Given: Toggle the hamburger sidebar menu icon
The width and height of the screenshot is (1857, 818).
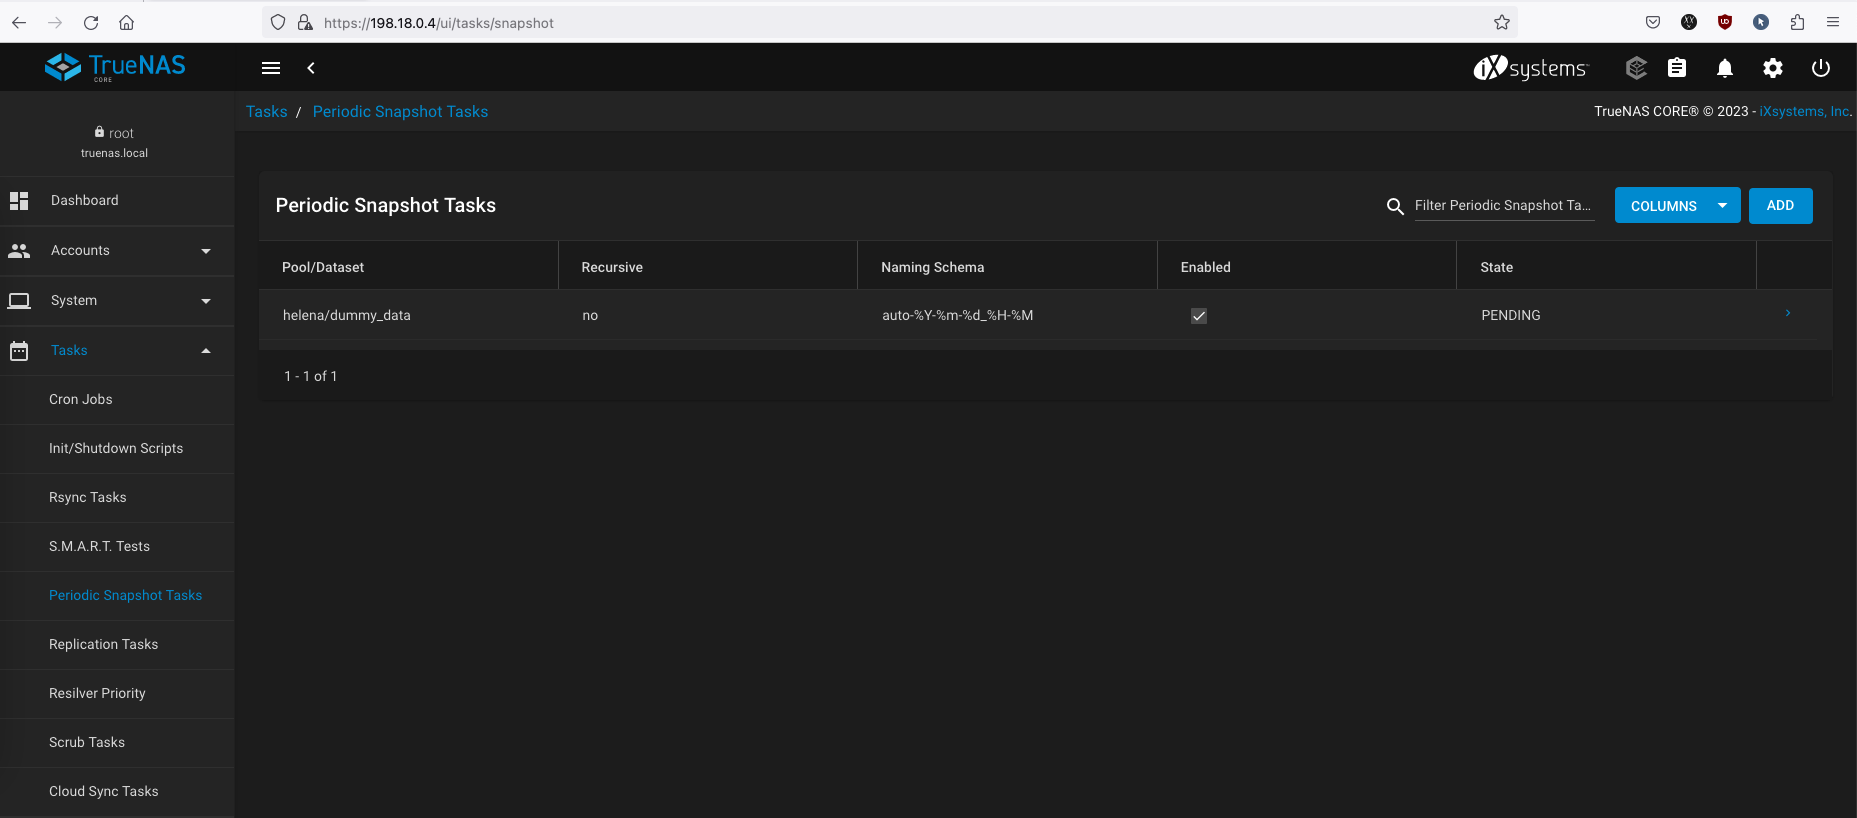Looking at the screenshot, I should coord(271,68).
